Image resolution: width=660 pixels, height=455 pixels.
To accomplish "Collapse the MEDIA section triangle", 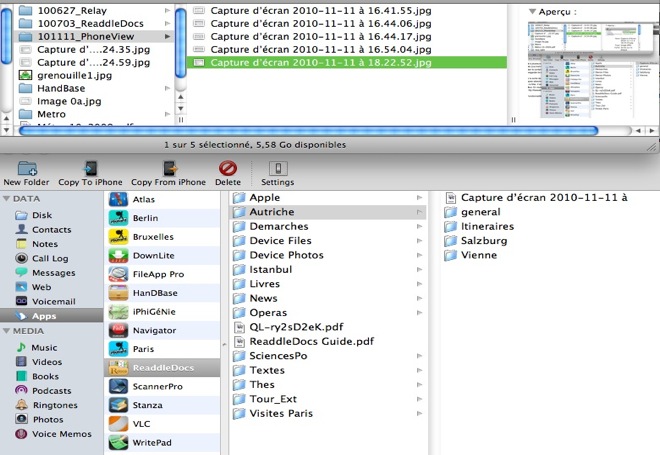I will click(x=6, y=331).
